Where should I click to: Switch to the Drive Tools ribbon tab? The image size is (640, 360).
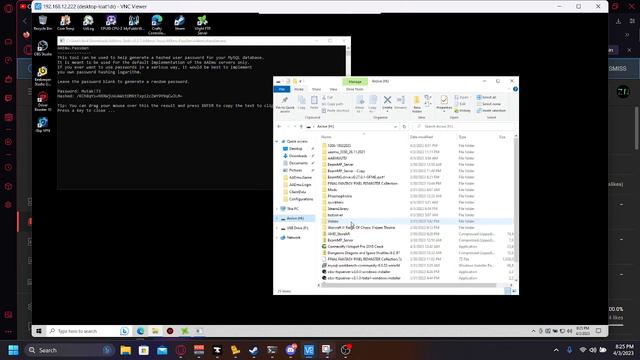click(355, 89)
